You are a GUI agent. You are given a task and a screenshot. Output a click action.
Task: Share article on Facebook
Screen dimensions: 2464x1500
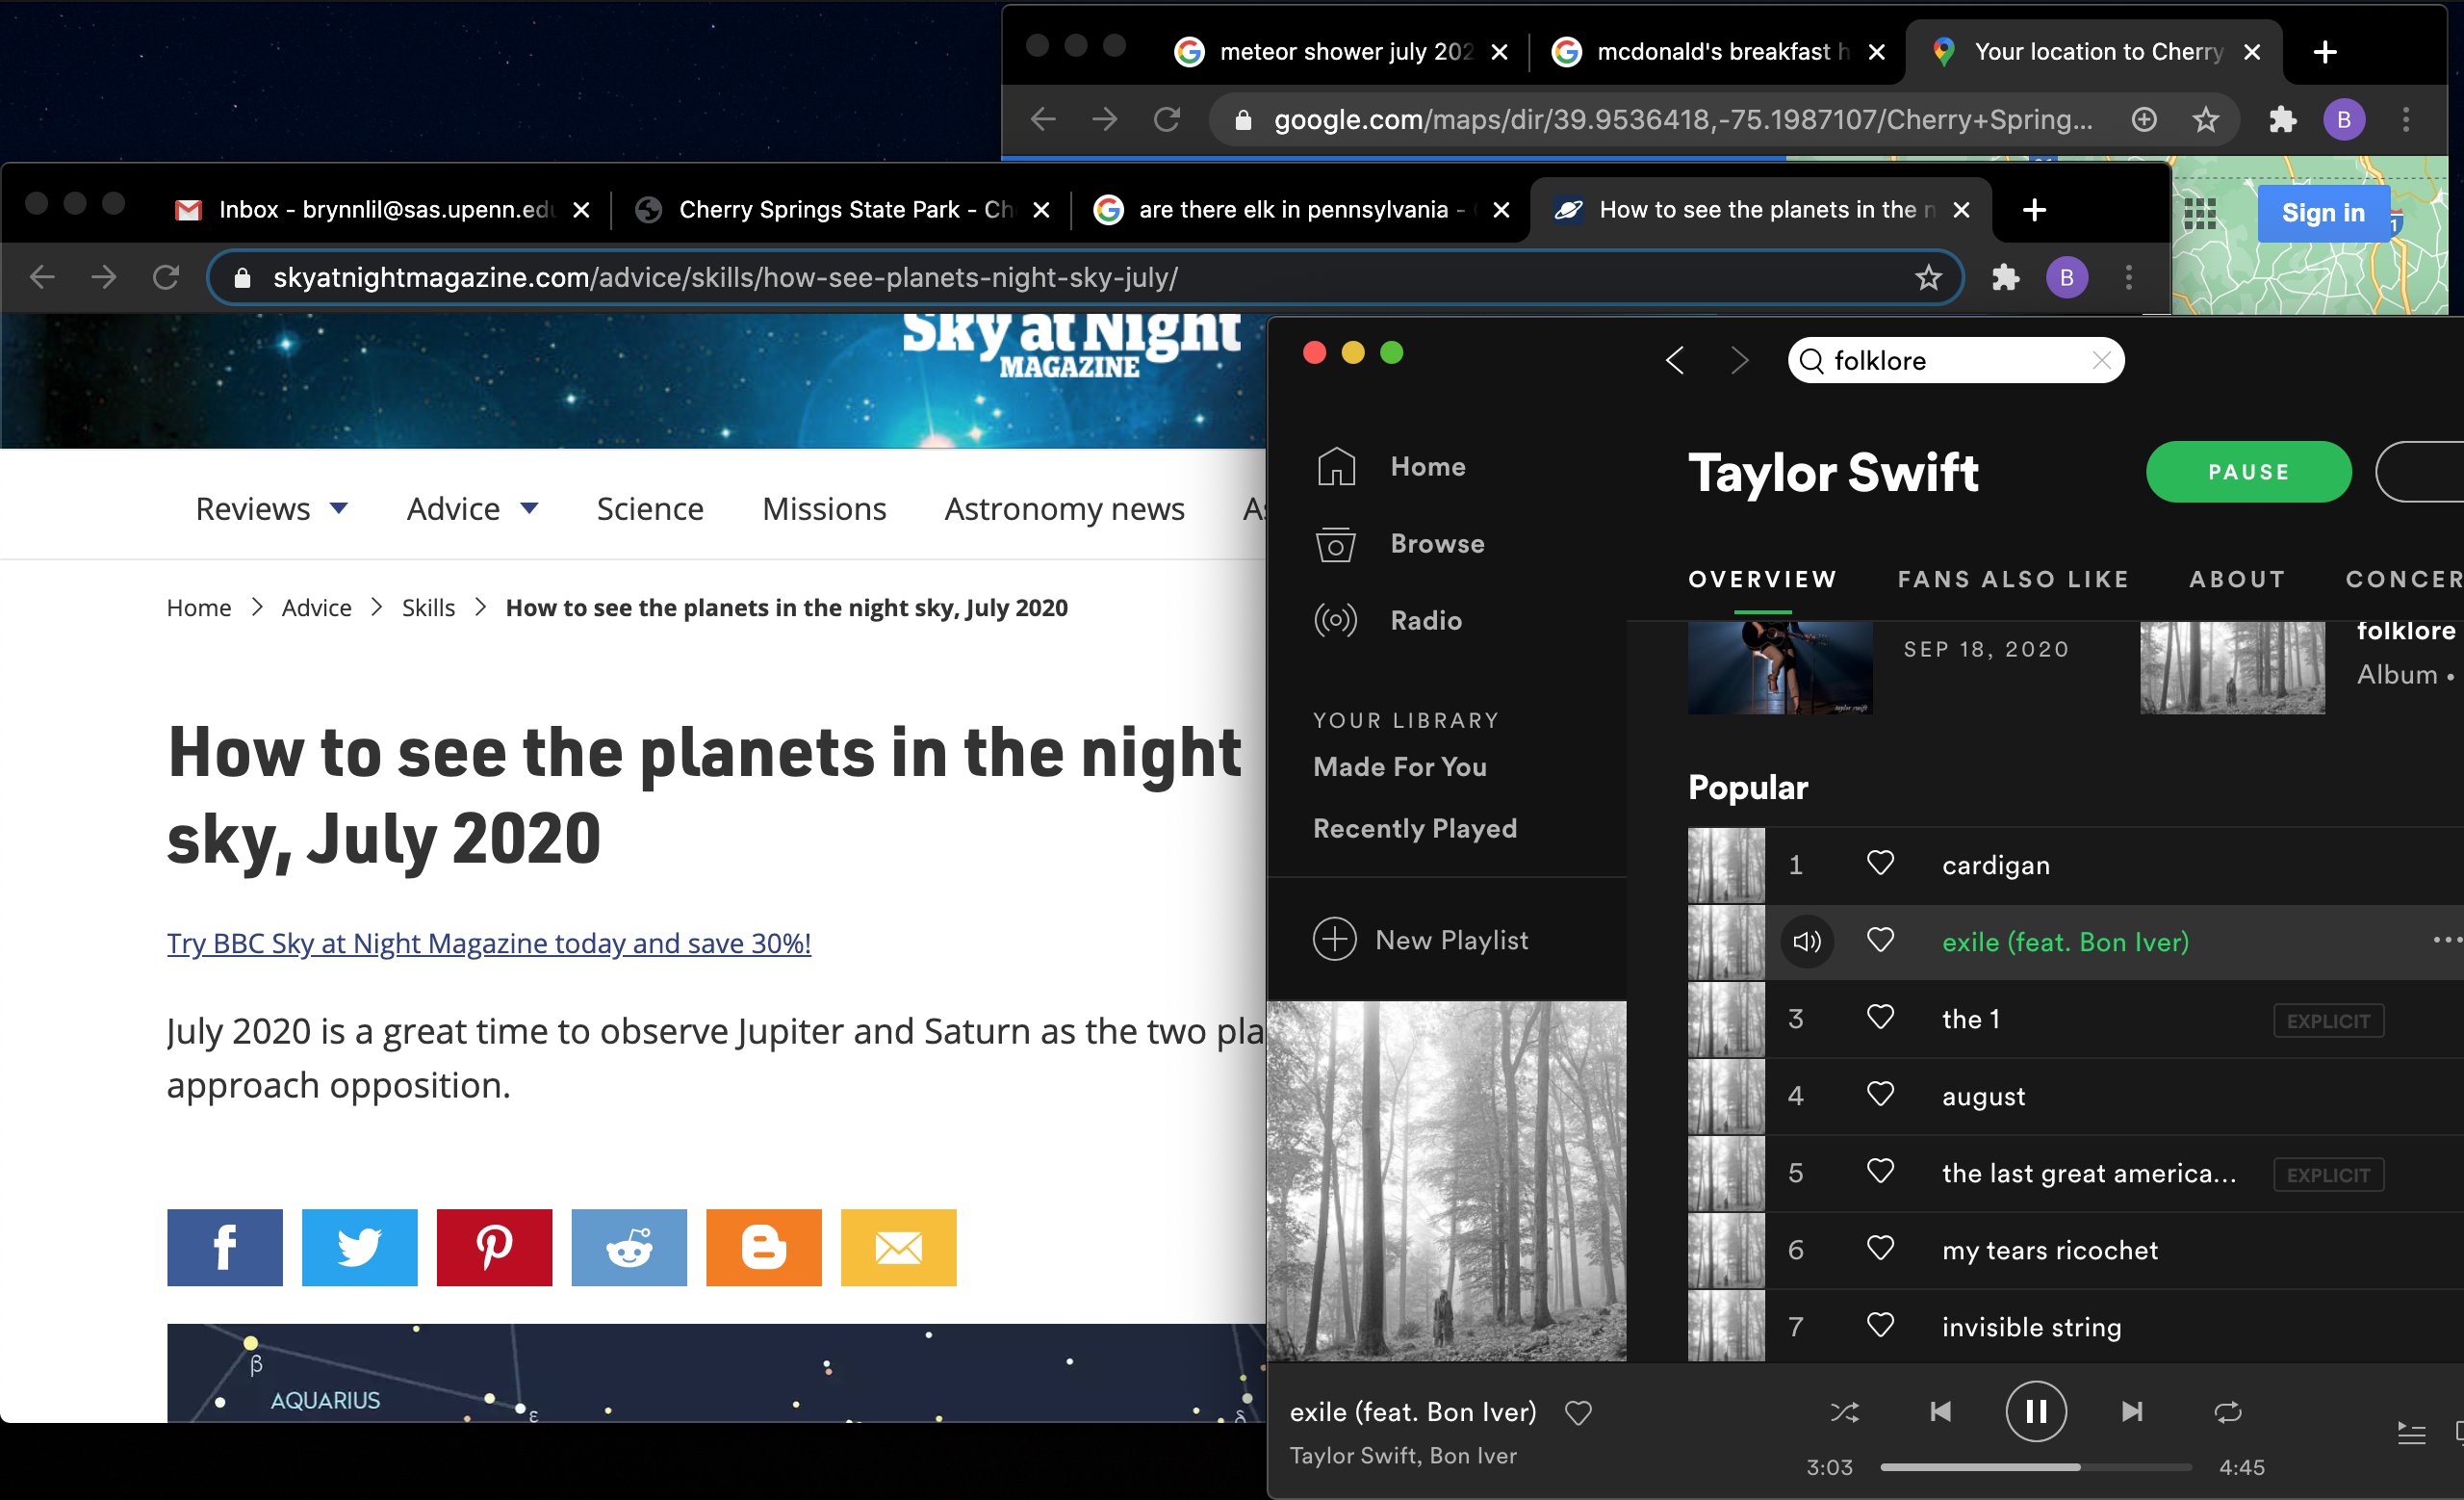225,1247
